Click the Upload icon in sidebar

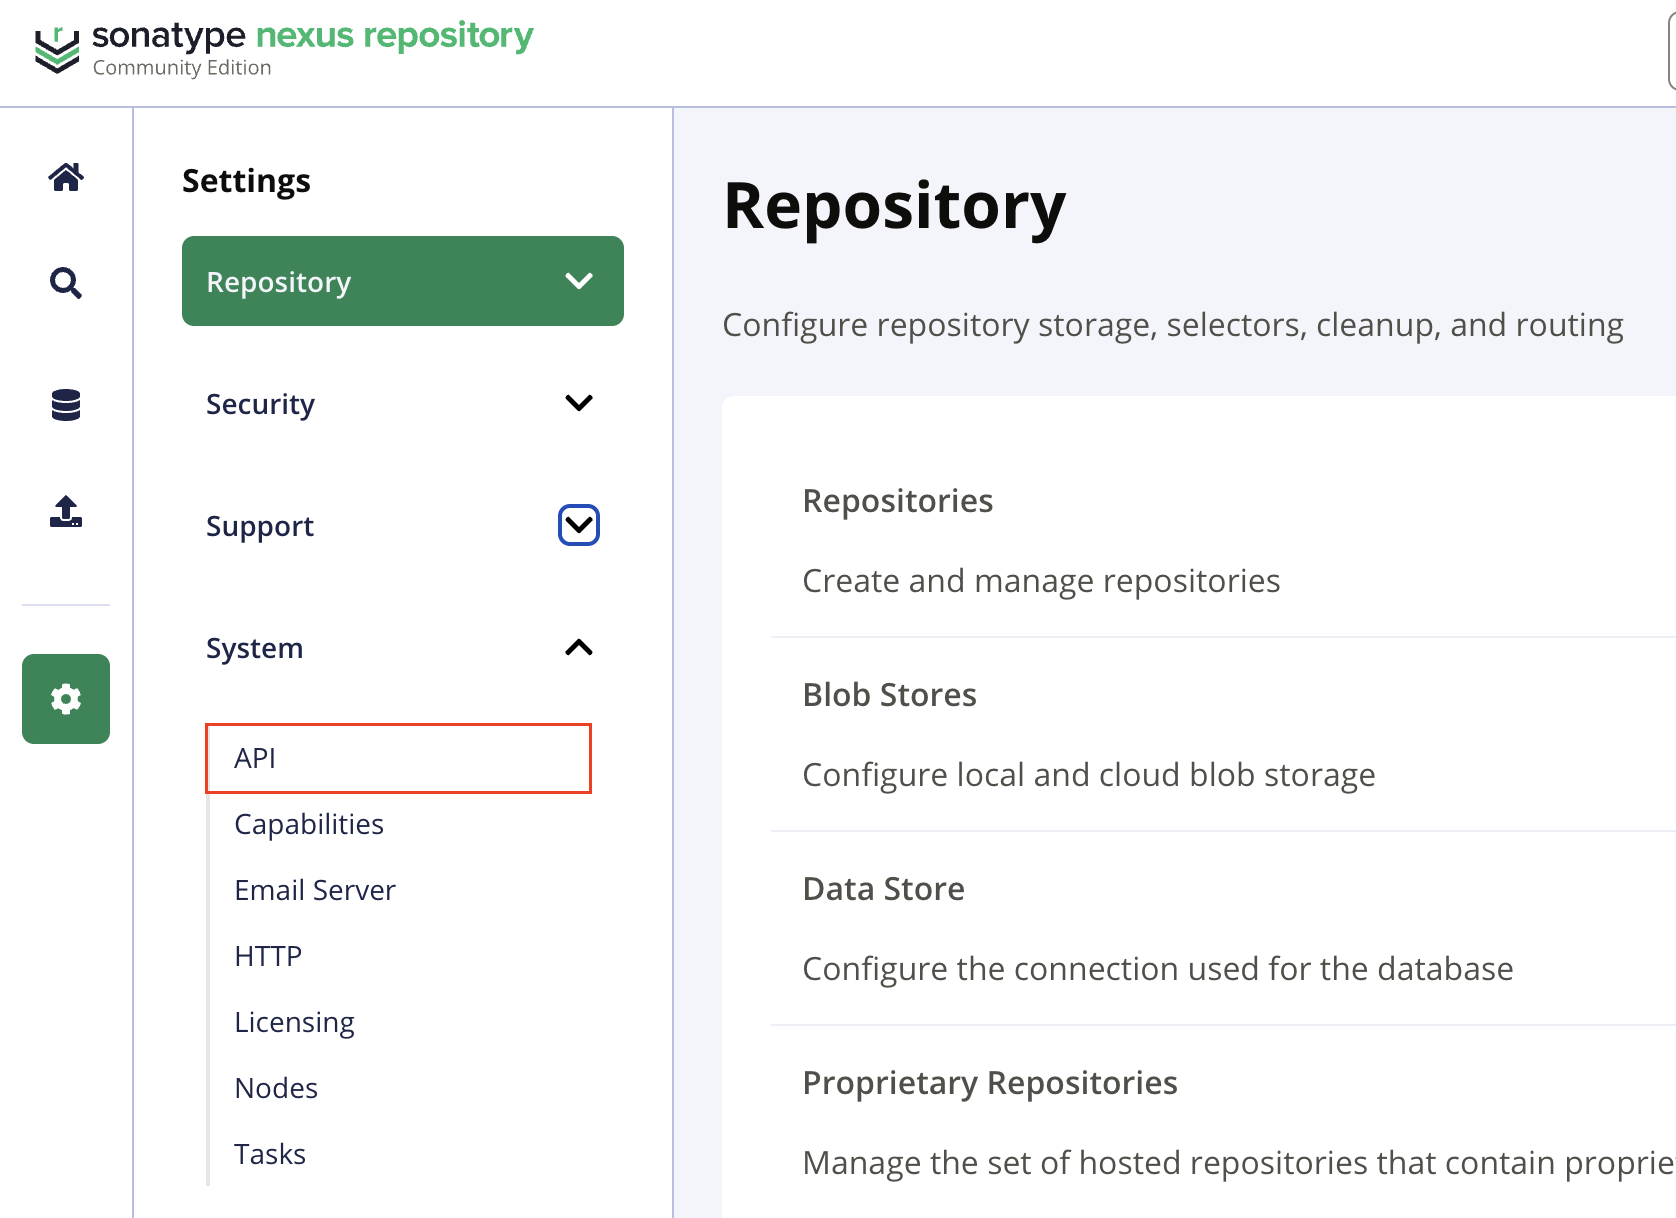click(x=66, y=511)
